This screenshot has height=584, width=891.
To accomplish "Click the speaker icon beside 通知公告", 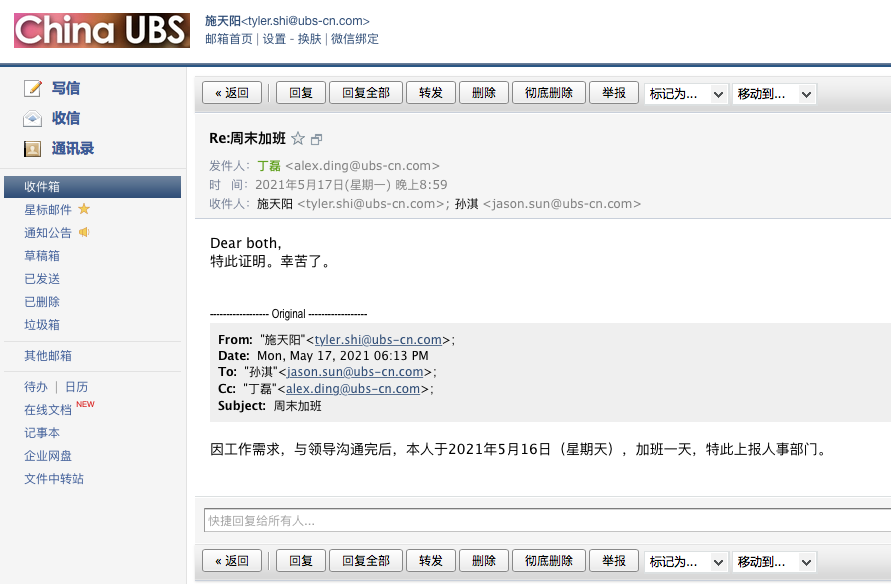I will (84, 232).
